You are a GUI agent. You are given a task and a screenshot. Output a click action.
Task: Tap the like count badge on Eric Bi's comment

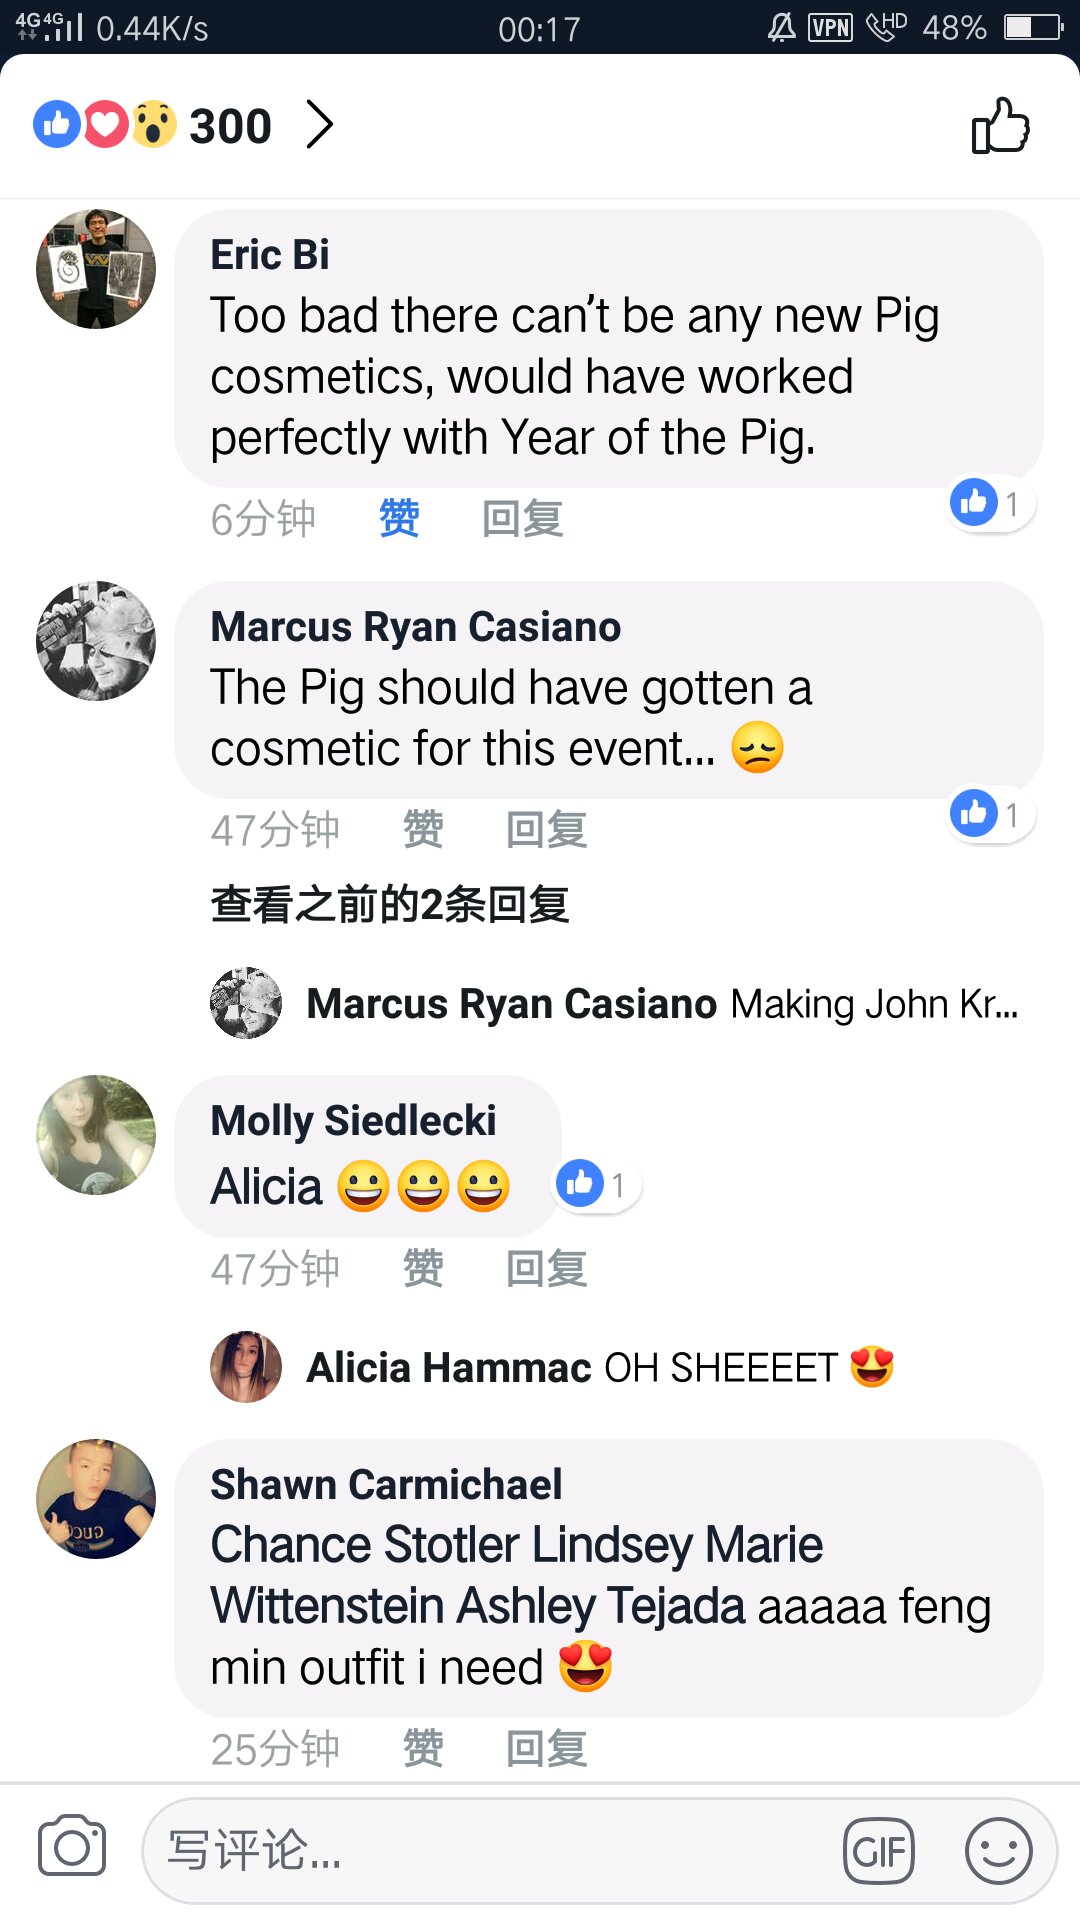[990, 503]
